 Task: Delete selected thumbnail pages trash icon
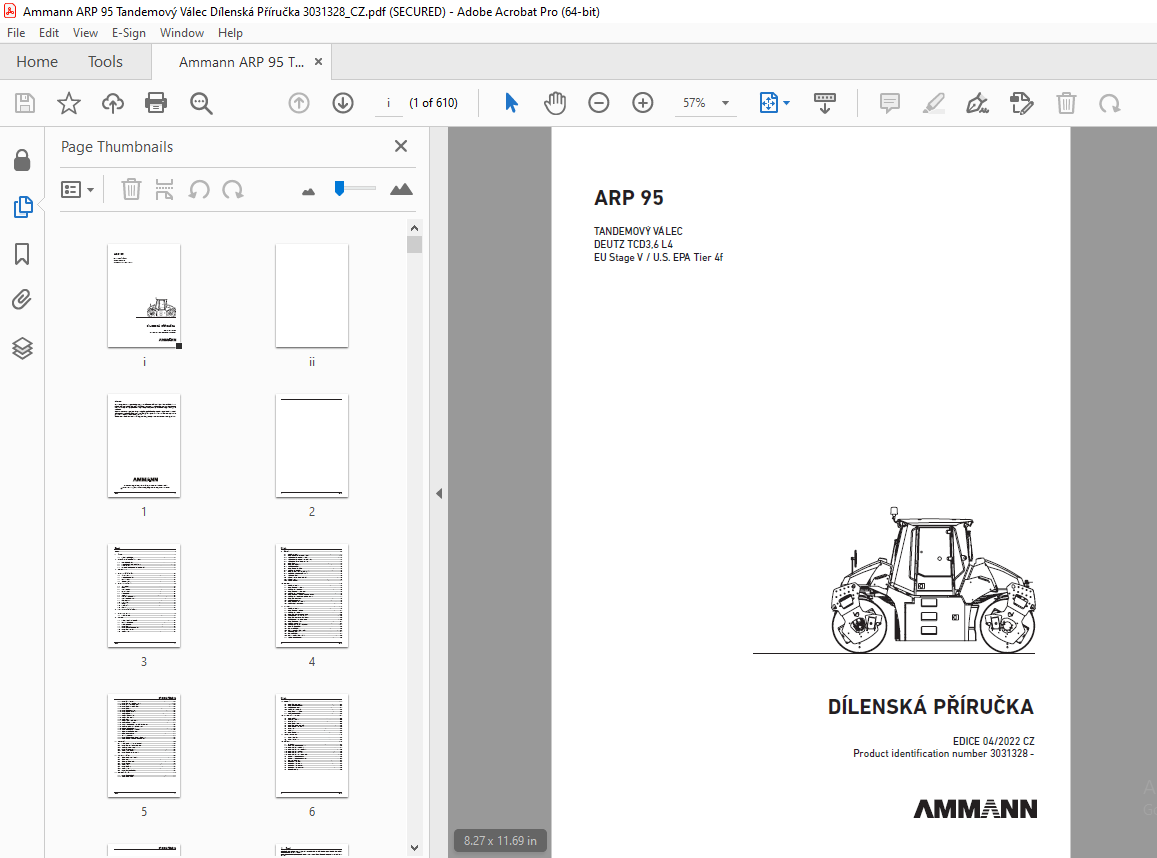131,190
